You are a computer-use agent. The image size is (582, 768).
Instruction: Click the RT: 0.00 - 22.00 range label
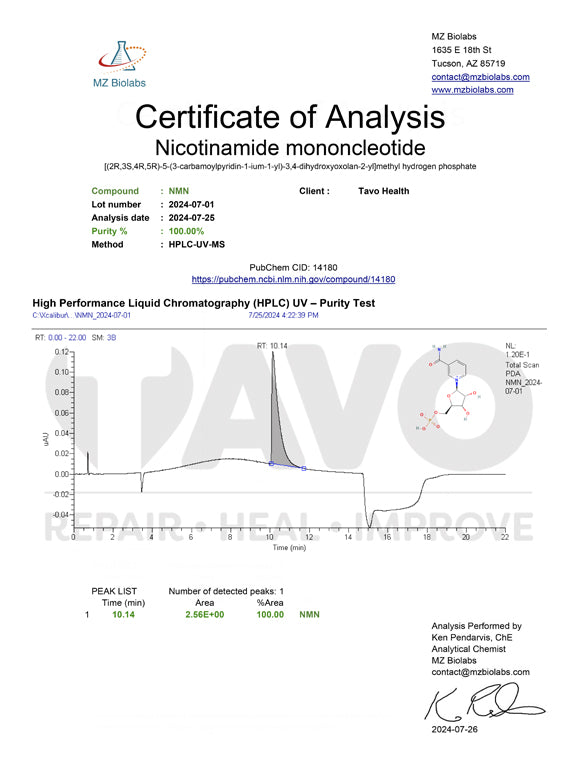pos(60,338)
